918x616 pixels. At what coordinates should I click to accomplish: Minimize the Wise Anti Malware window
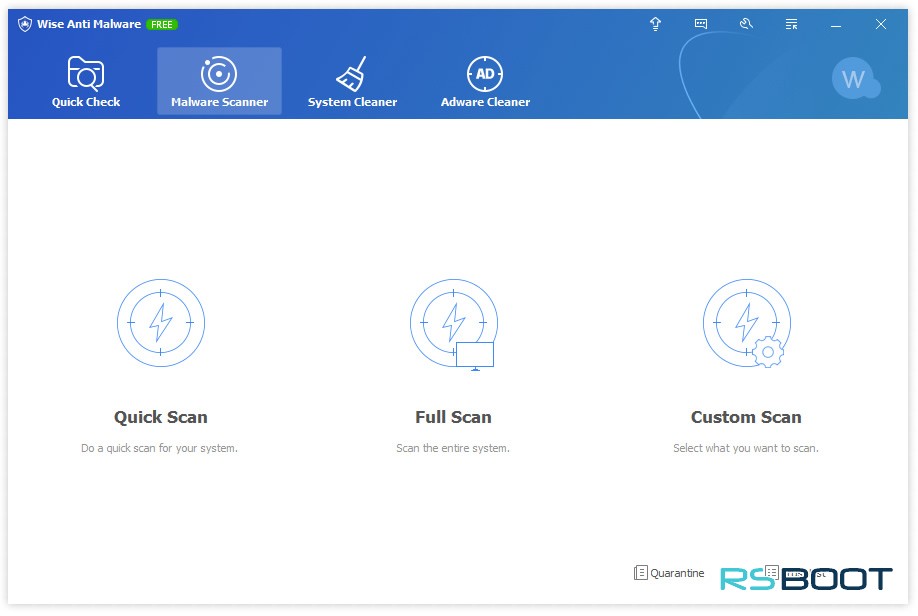click(836, 25)
